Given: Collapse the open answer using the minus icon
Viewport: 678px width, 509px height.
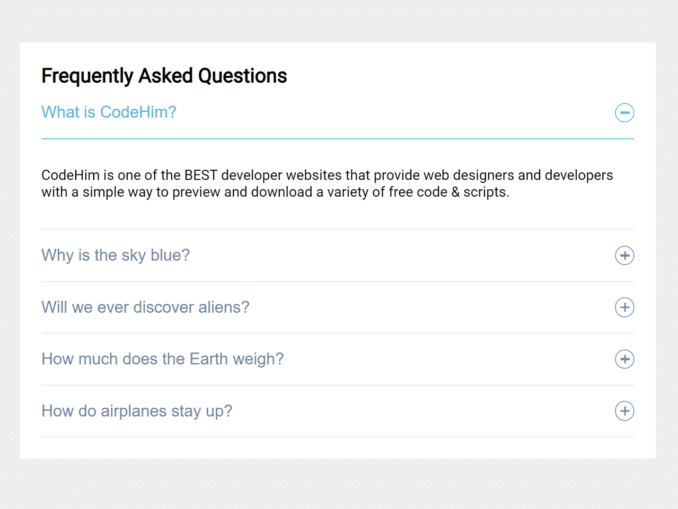Looking at the screenshot, I should point(624,113).
